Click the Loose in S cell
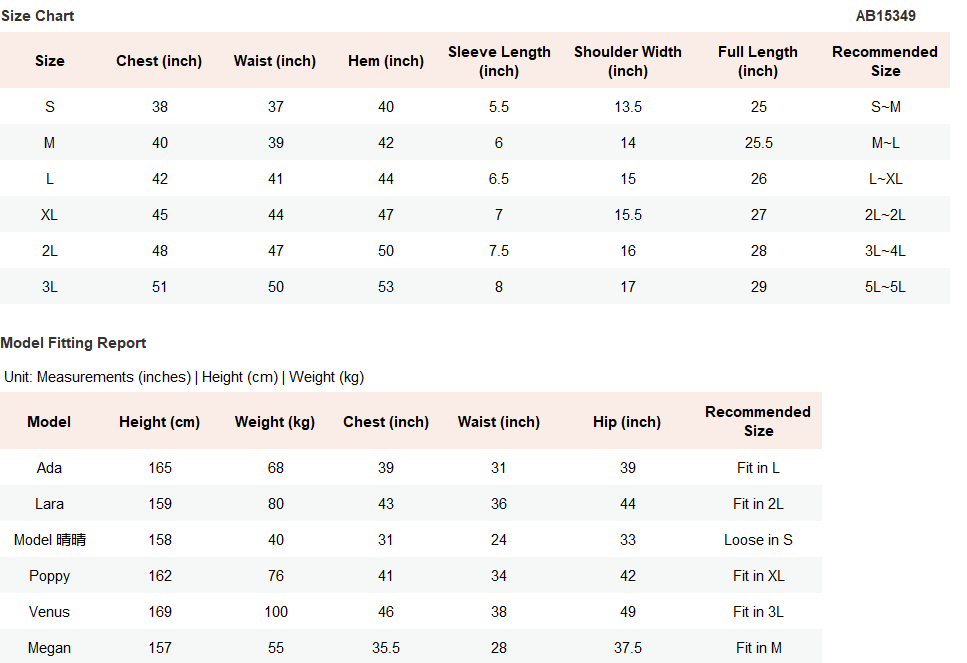The width and height of the screenshot is (967, 663). [758, 540]
